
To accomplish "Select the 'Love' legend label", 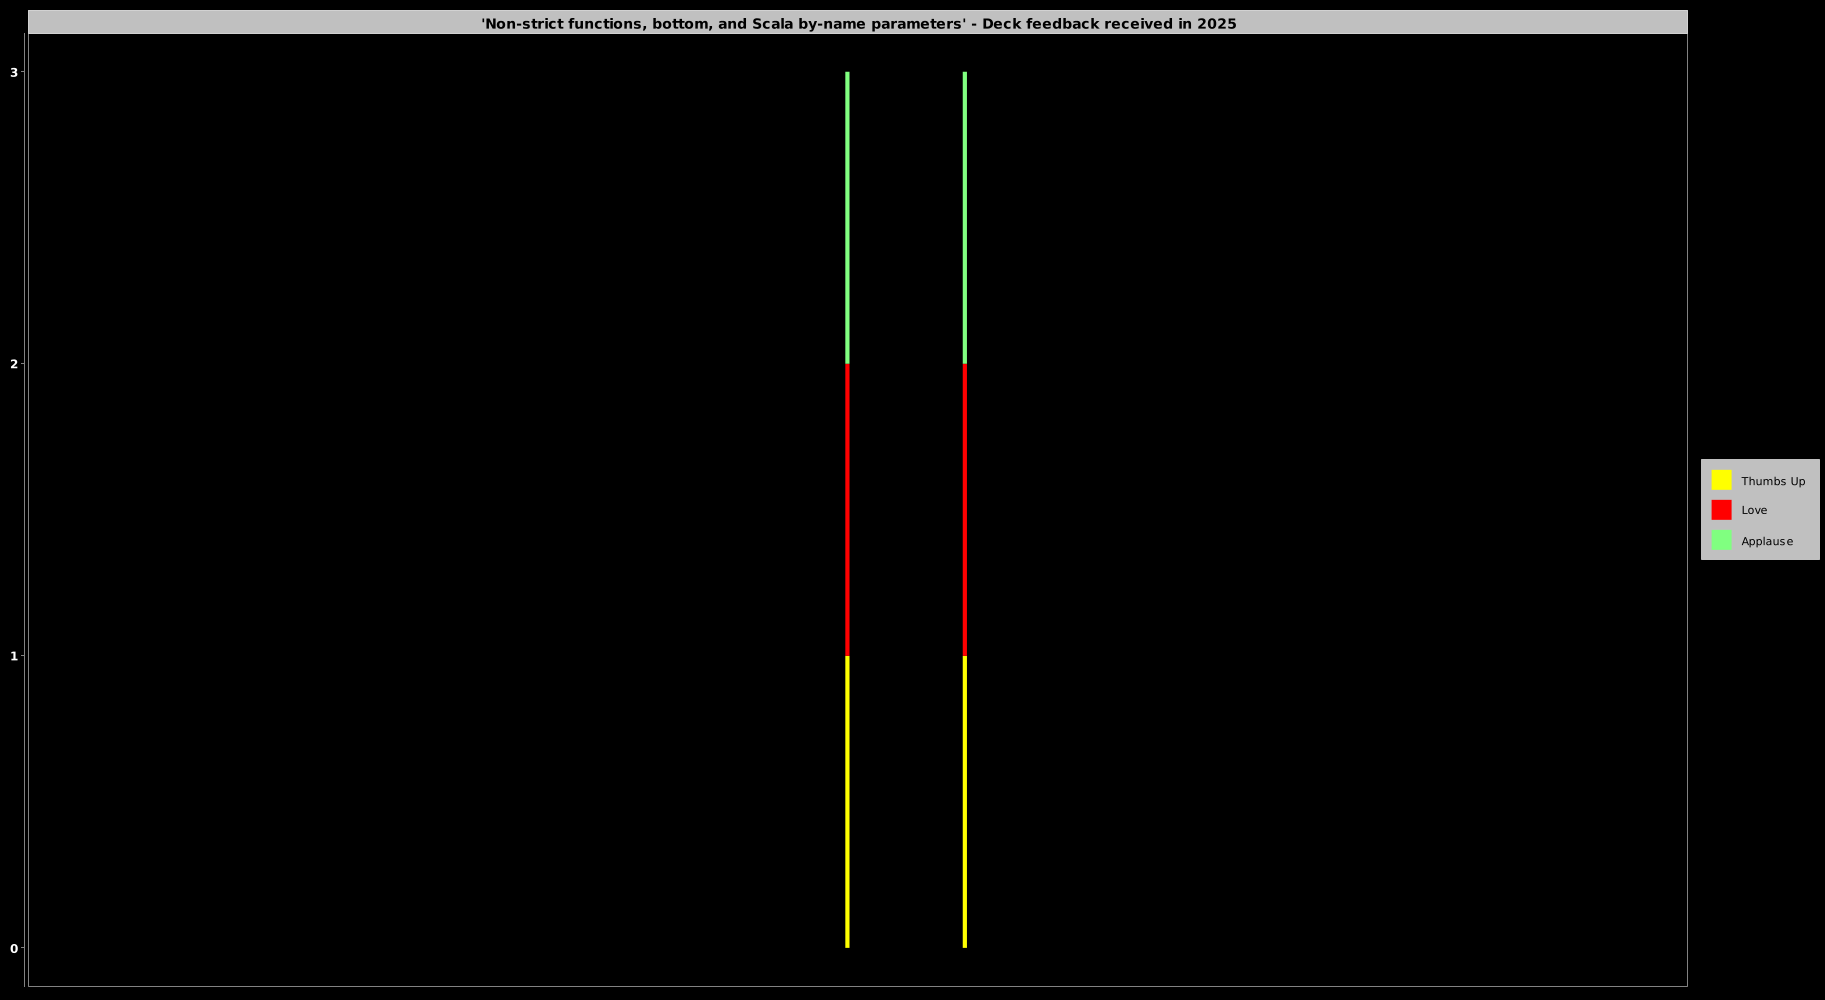I will point(1754,510).
